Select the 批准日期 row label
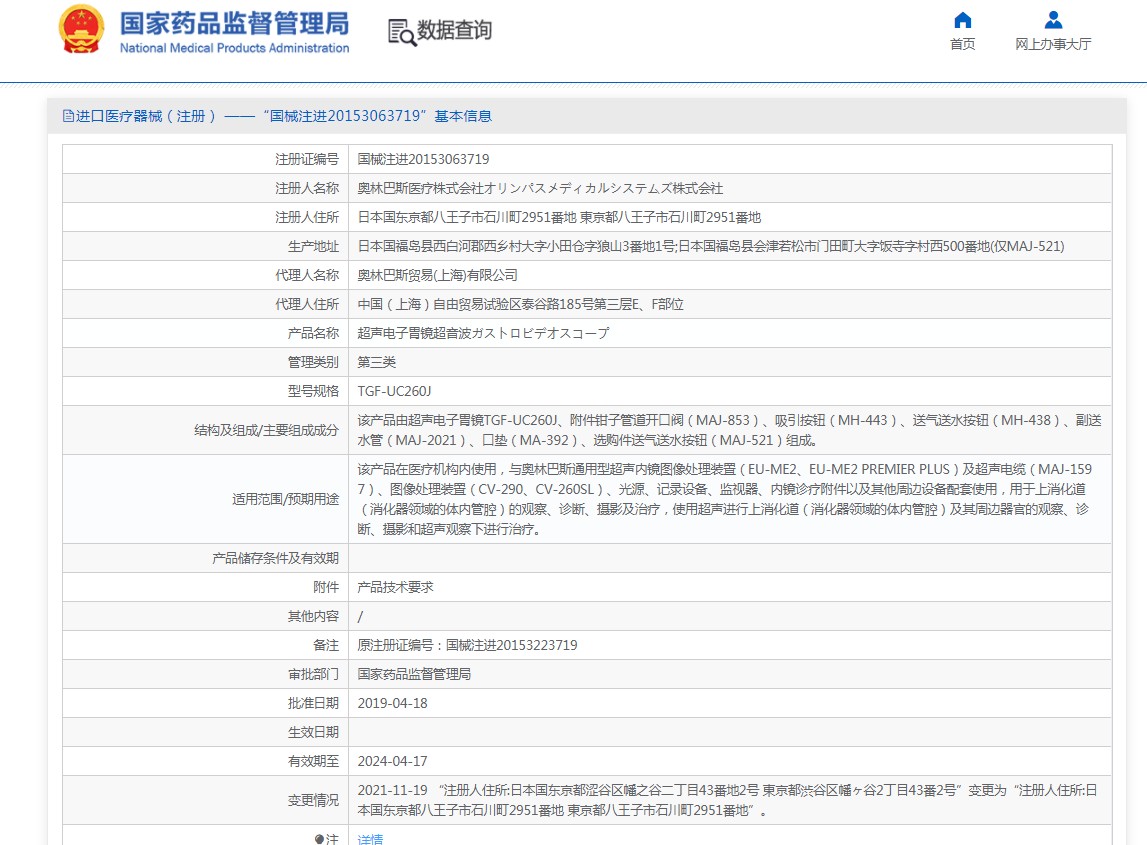Image resolution: width=1147 pixels, height=845 pixels. (314, 703)
